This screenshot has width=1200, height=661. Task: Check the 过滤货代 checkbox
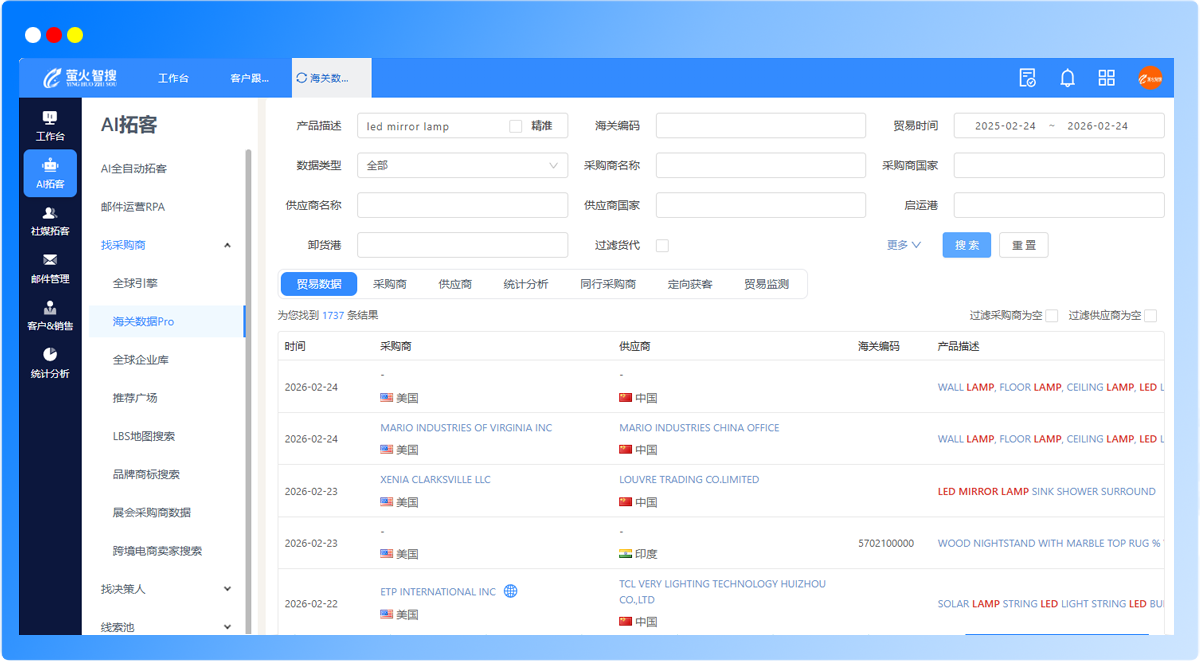pyautogui.click(x=662, y=245)
